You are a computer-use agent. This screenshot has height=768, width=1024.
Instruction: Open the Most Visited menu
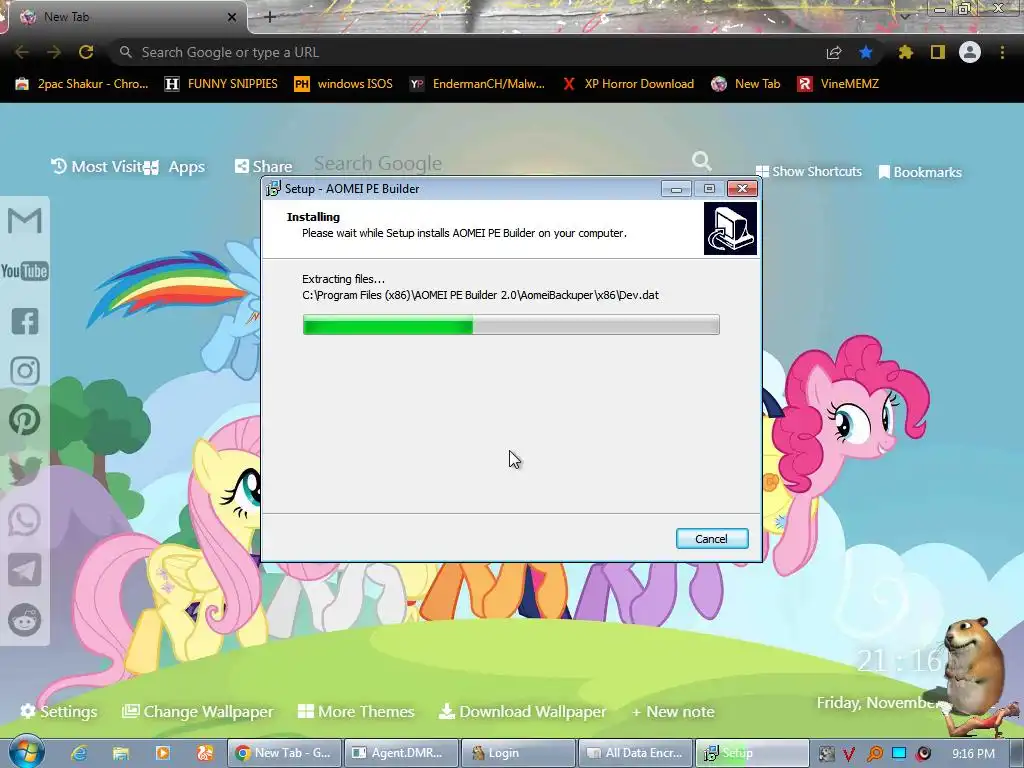(97, 167)
